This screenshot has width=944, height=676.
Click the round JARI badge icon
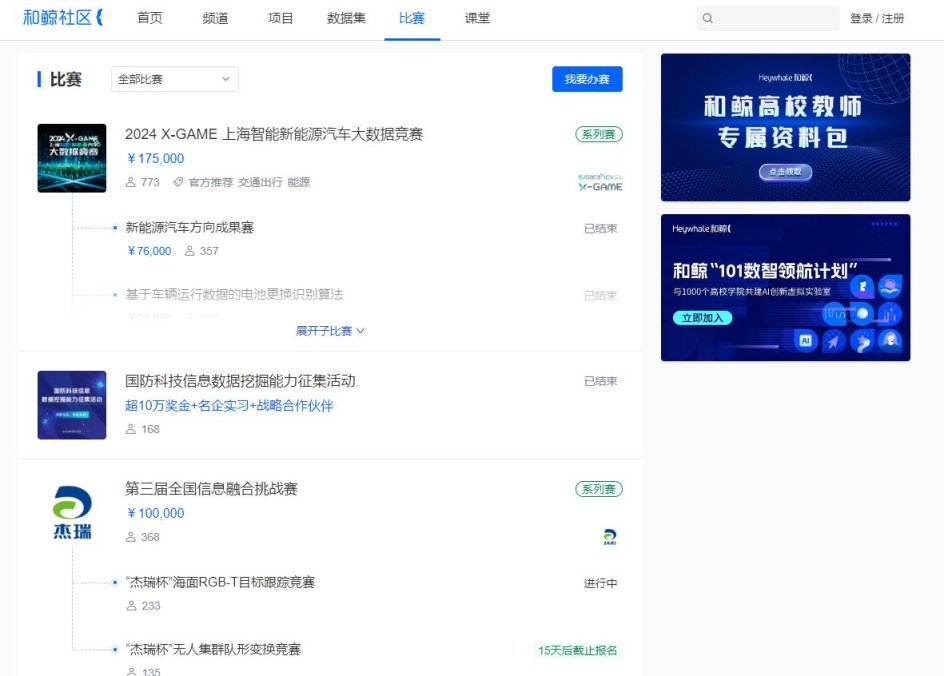(x=608, y=536)
